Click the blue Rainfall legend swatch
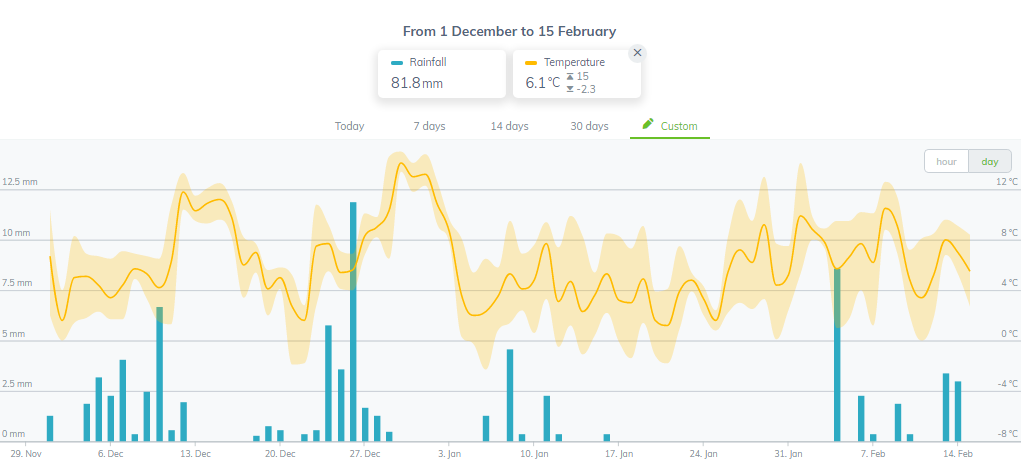Image resolution: width=1021 pixels, height=473 pixels. coord(397,63)
